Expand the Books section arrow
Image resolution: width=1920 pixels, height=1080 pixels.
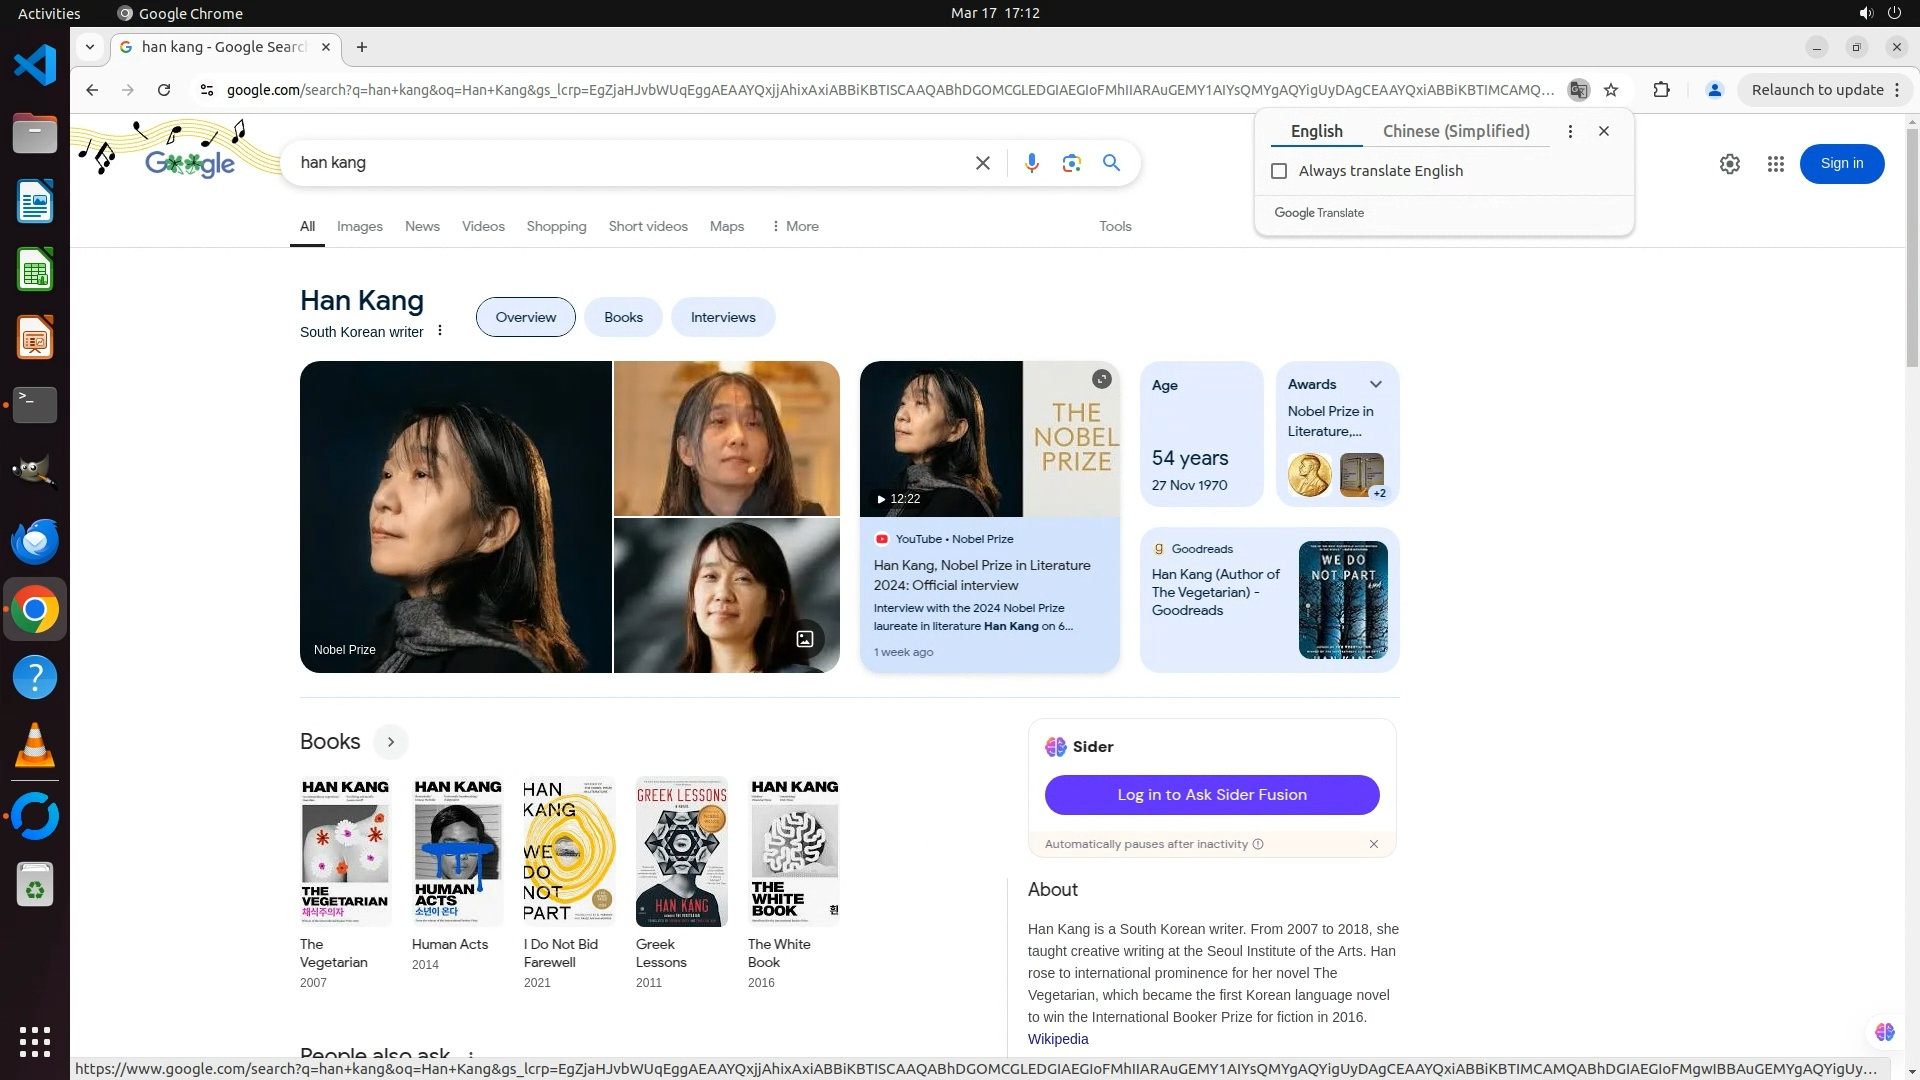[391, 742]
